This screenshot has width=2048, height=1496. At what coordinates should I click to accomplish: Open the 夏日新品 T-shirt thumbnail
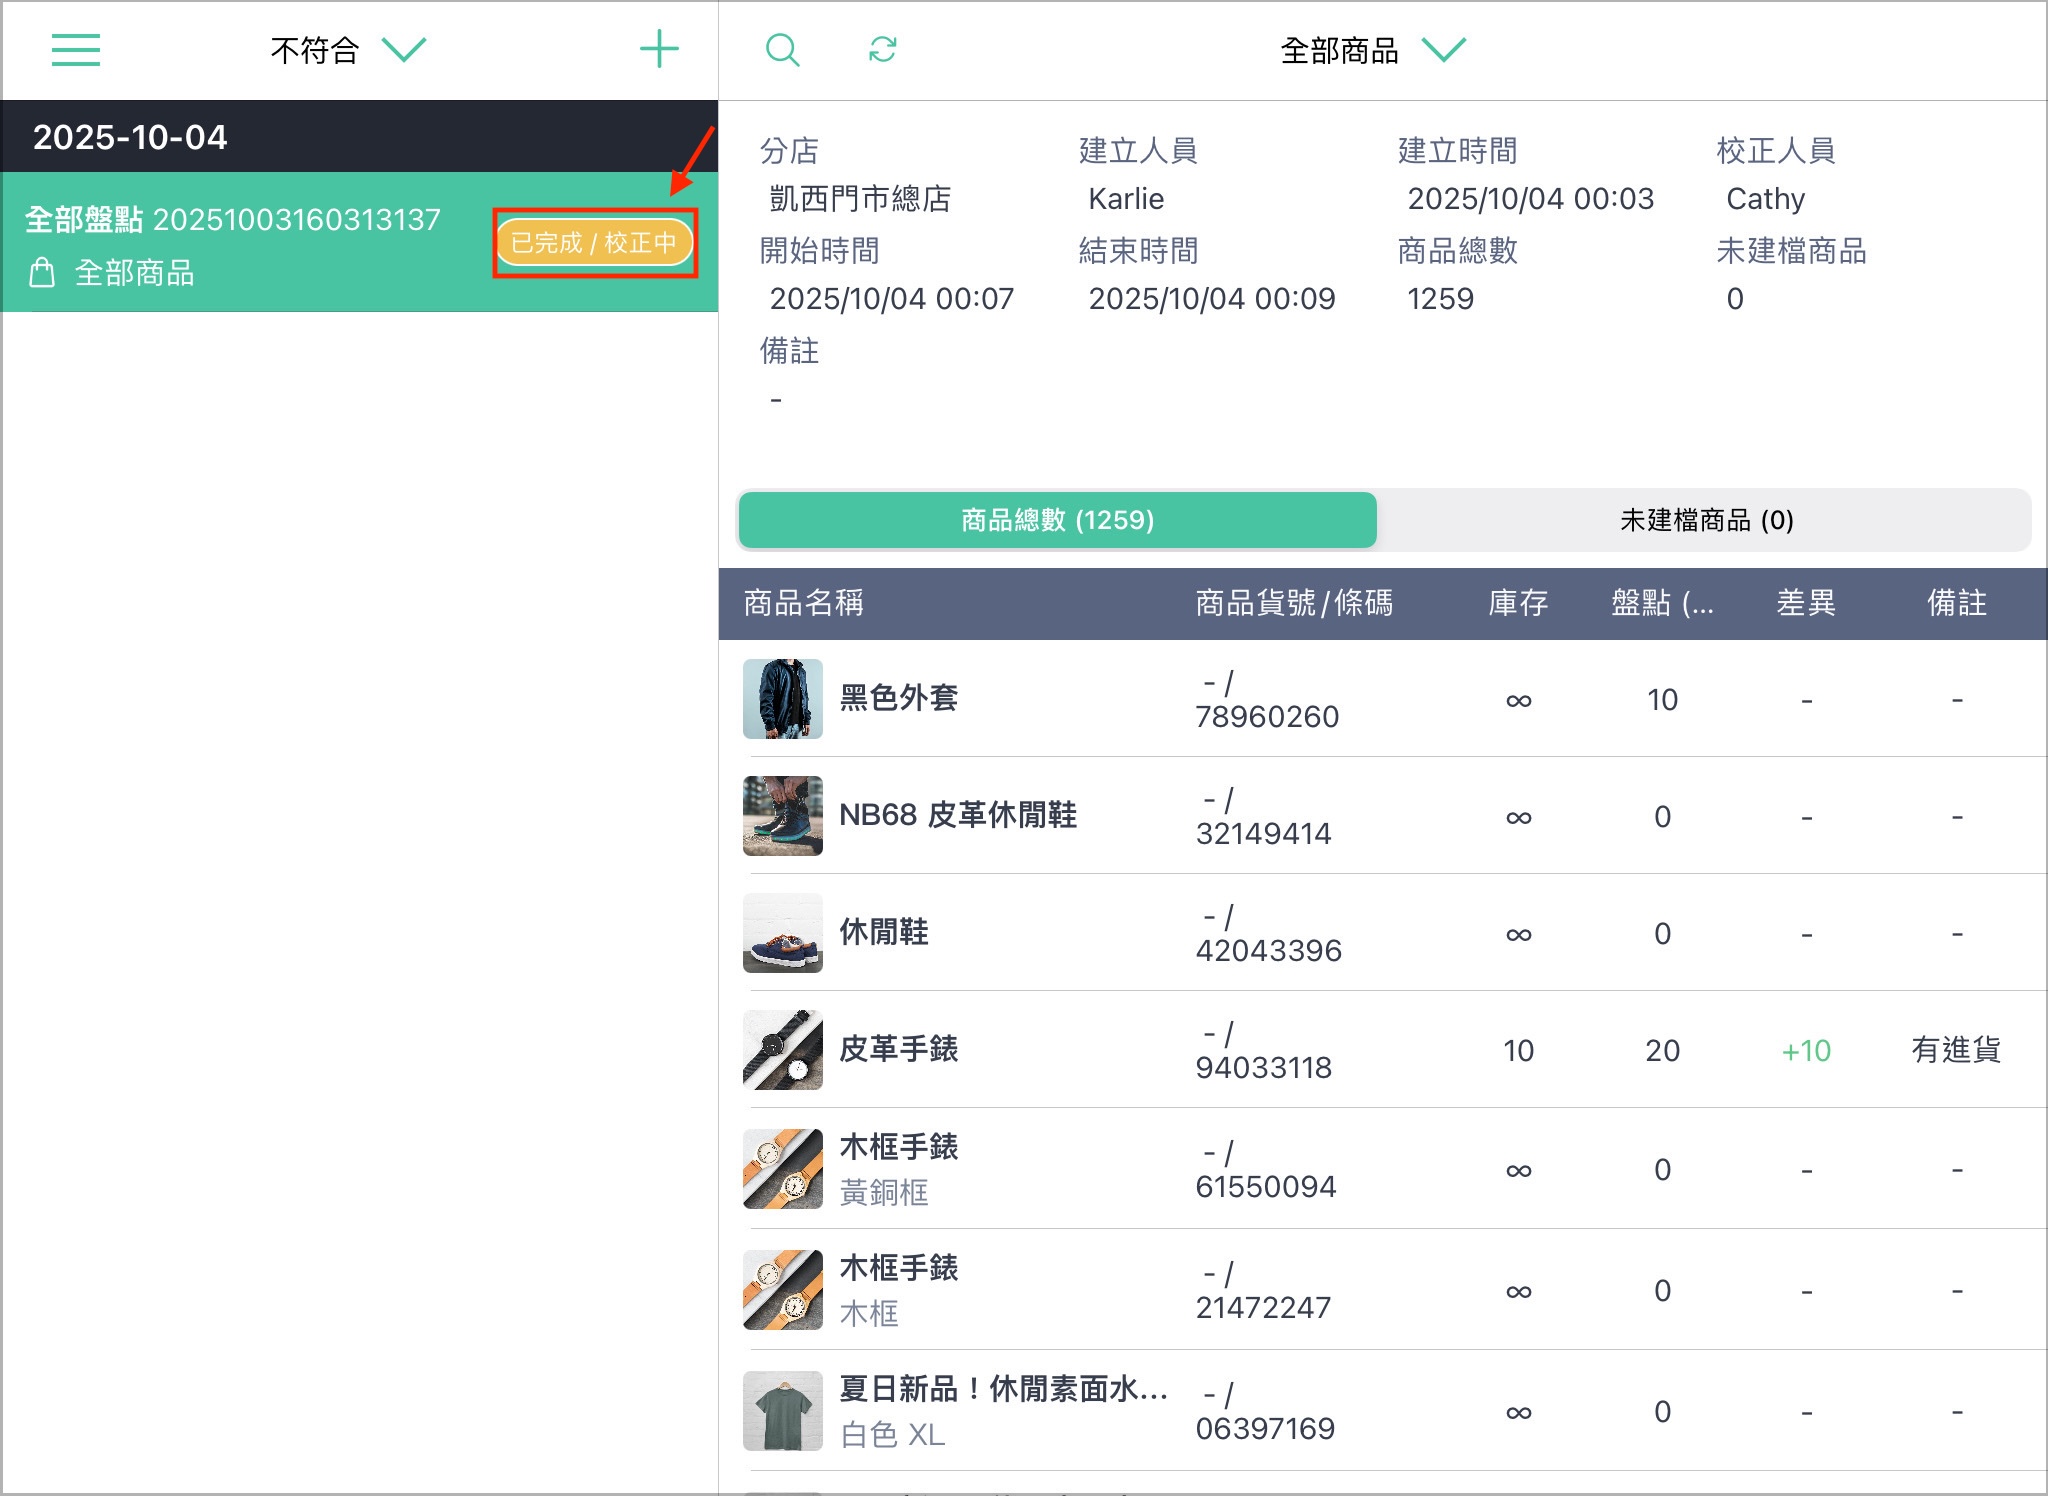coord(783,1411)
